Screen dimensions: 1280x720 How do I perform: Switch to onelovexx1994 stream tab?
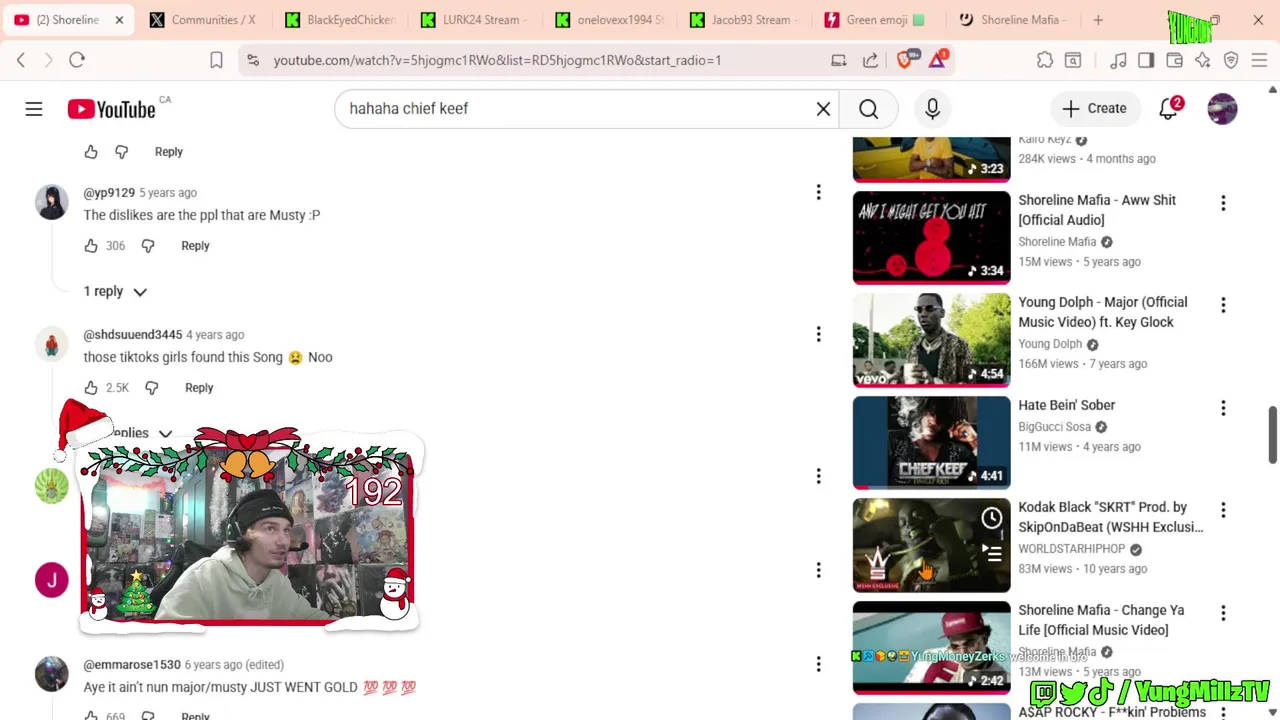tap(609, 20)
